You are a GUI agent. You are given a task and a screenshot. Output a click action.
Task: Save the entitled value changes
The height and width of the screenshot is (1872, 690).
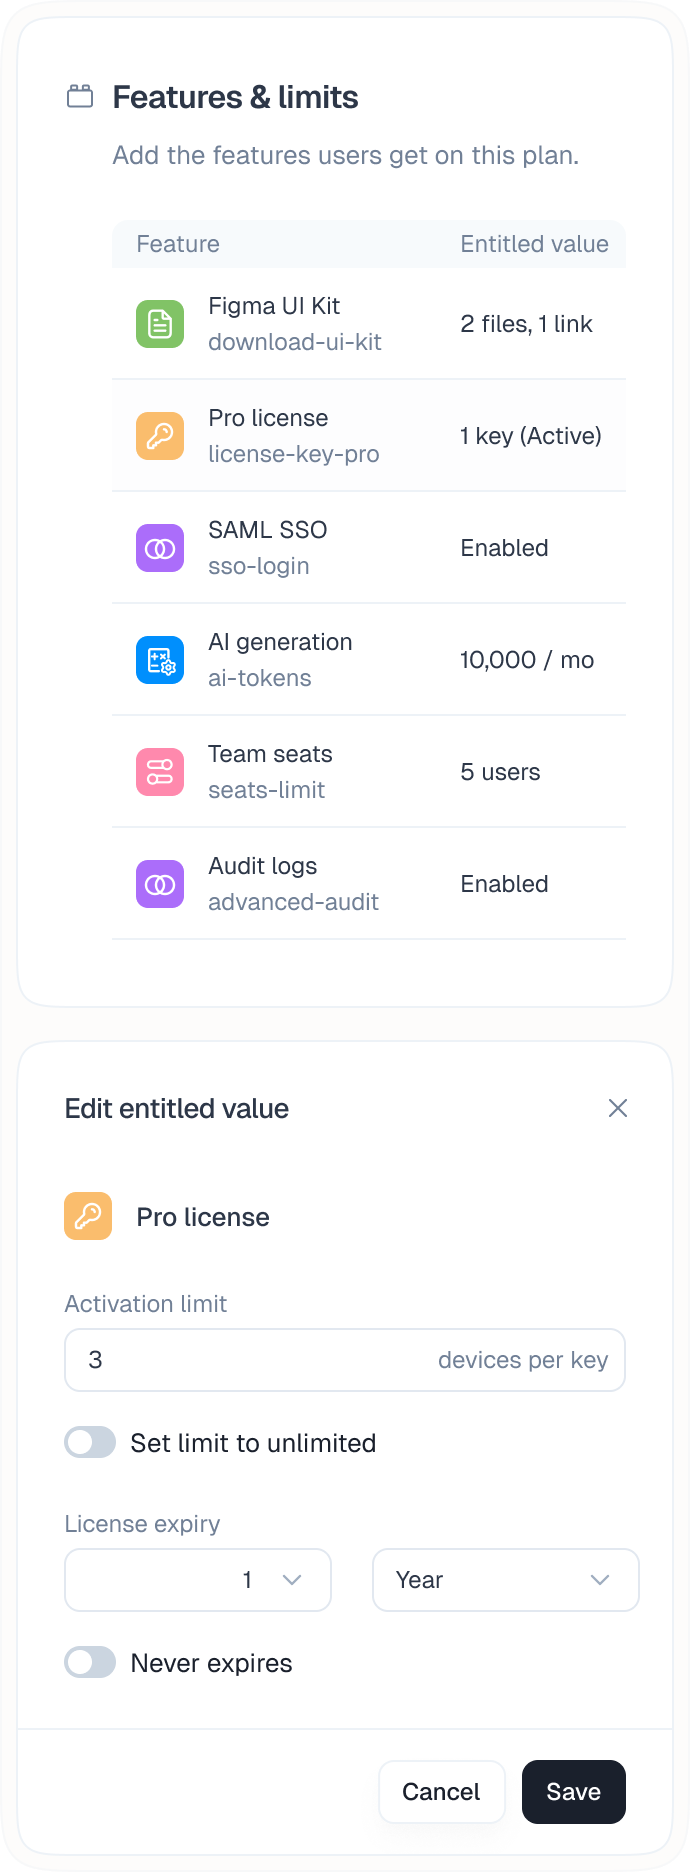pos(573,1792)
